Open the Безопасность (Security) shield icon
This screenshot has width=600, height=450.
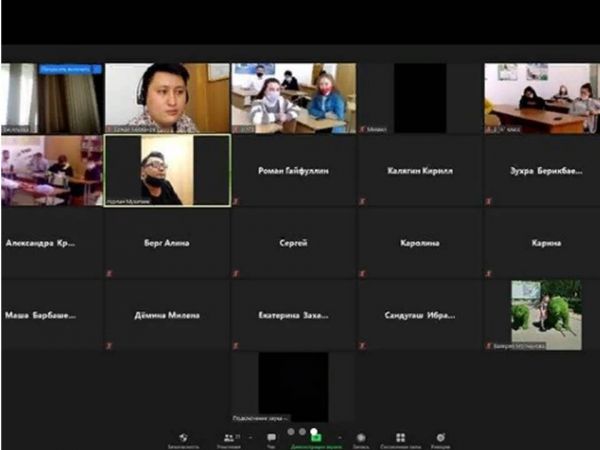183,437
